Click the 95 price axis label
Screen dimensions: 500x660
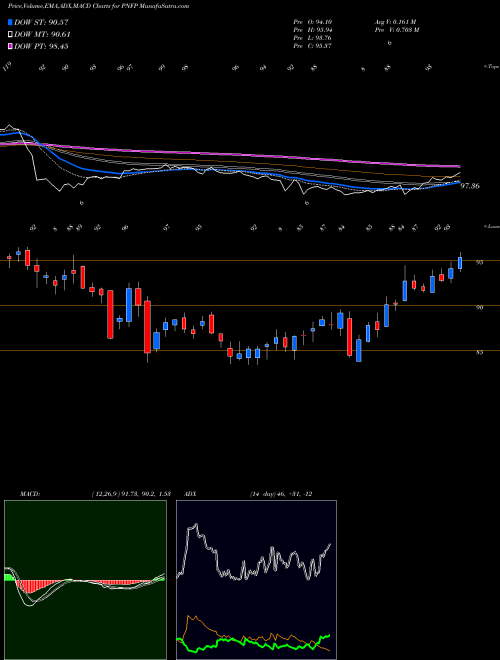pyautogui.click(x=479, y=262)
